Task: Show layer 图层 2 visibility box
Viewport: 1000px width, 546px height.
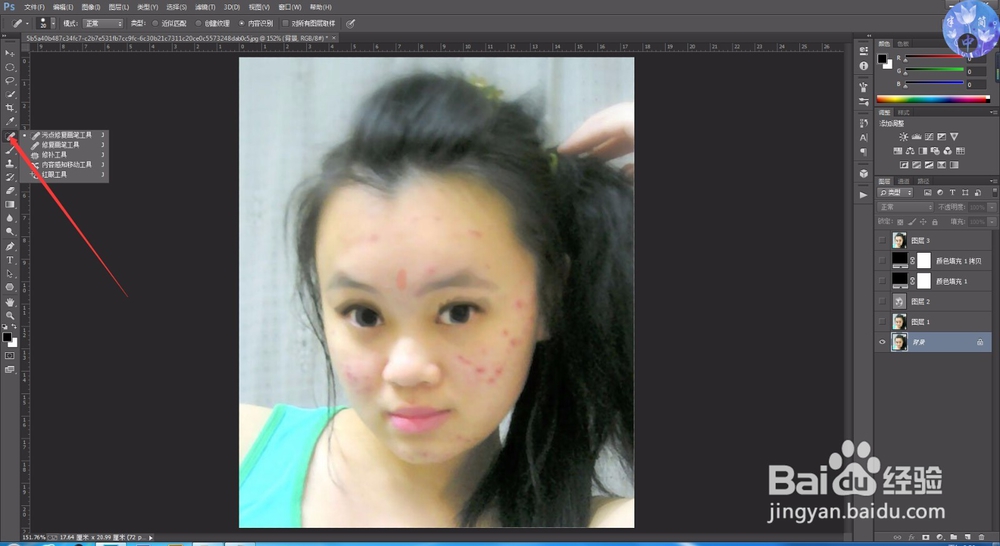Action: tap(883, 301)
